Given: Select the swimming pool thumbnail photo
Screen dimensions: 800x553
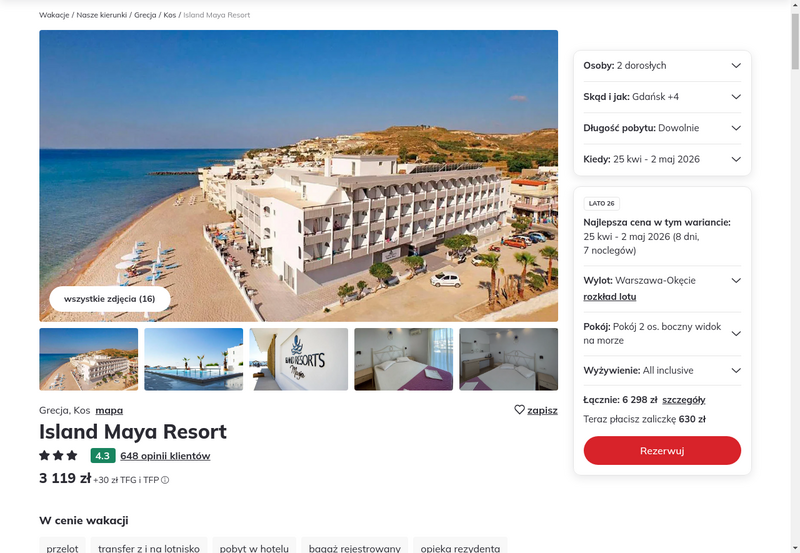Looking at the screenshot, I should pos(193,359).
